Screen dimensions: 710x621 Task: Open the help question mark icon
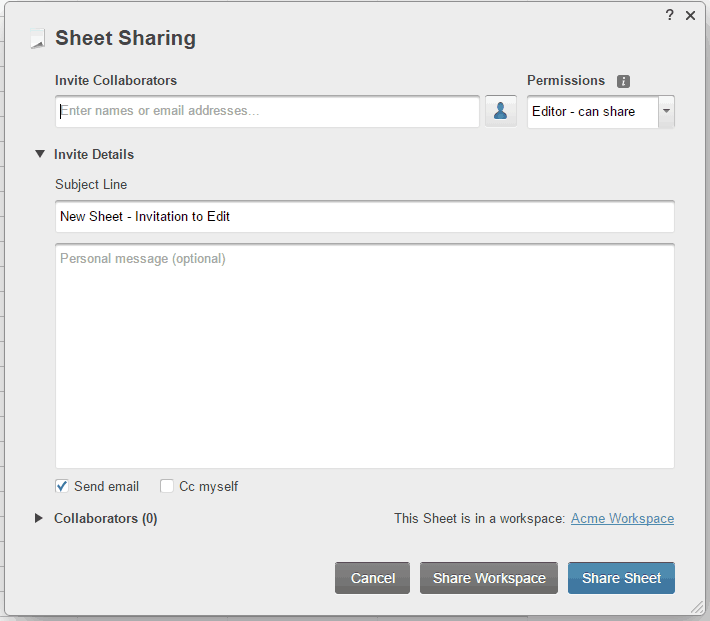coord(669,15)
